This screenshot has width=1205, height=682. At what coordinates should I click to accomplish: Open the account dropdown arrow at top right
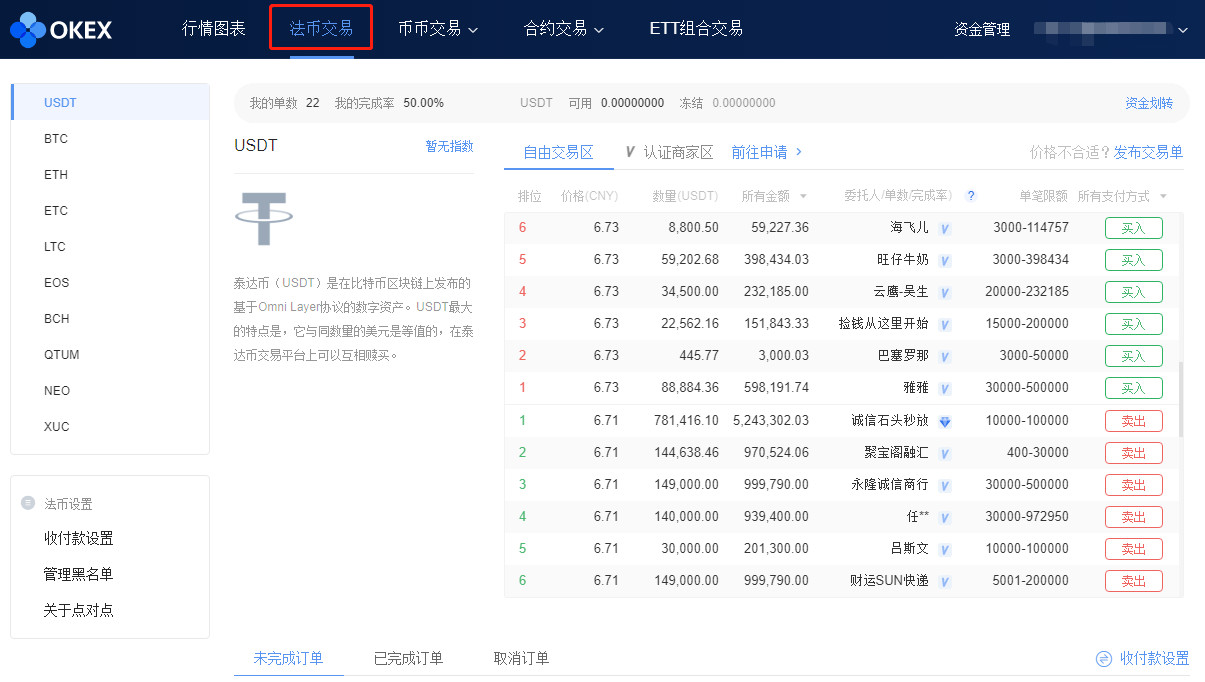coord(1183,30)
